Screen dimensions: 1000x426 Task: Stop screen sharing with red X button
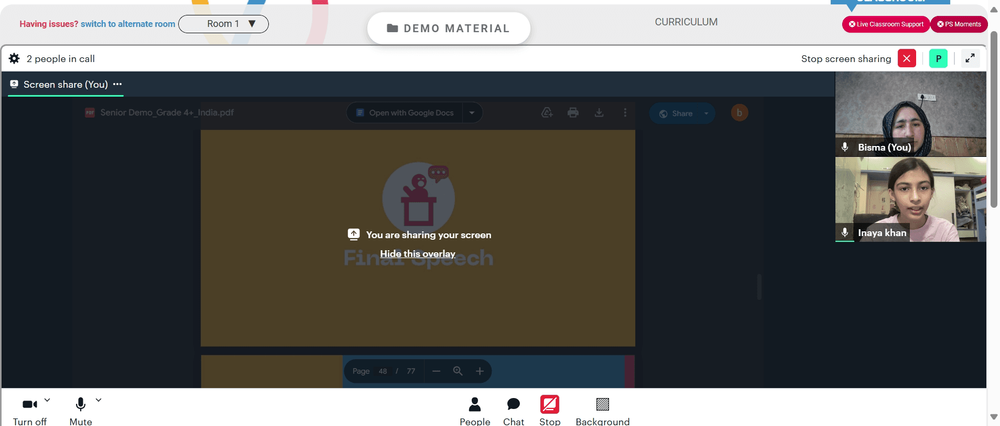tap(907, 59)
